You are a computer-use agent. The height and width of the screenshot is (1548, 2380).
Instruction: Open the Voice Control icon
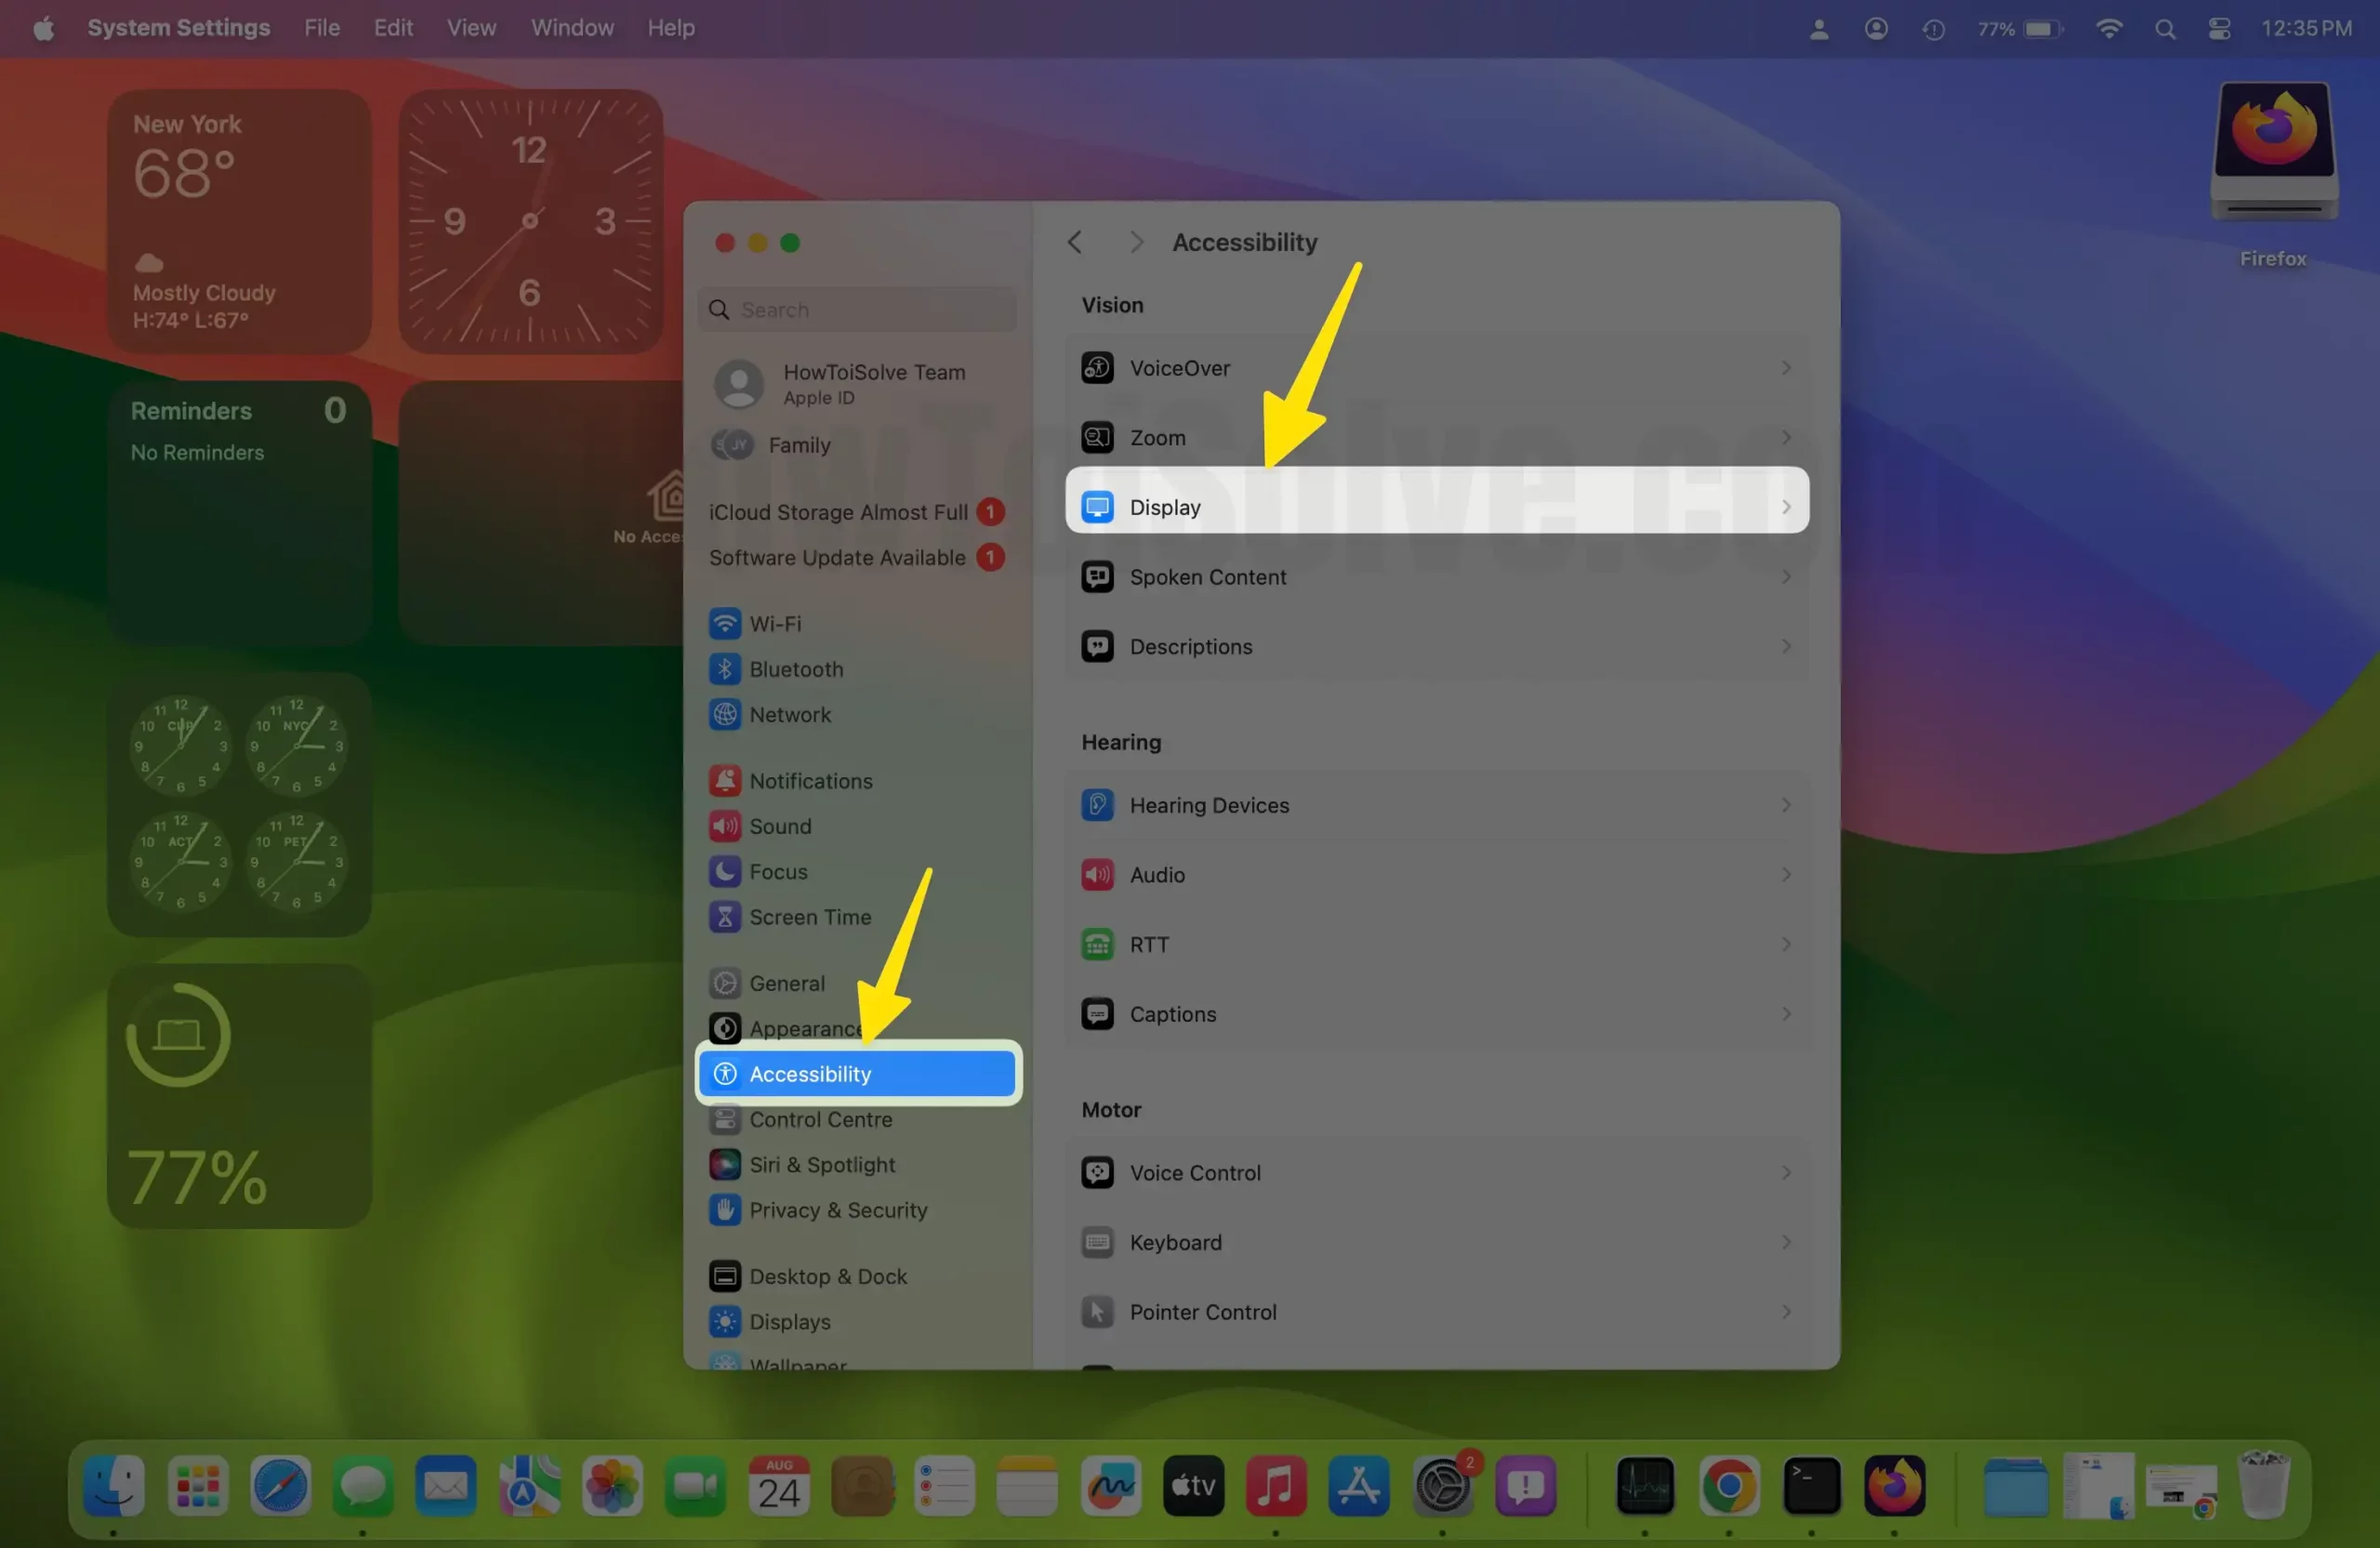coord(1097,1173)
